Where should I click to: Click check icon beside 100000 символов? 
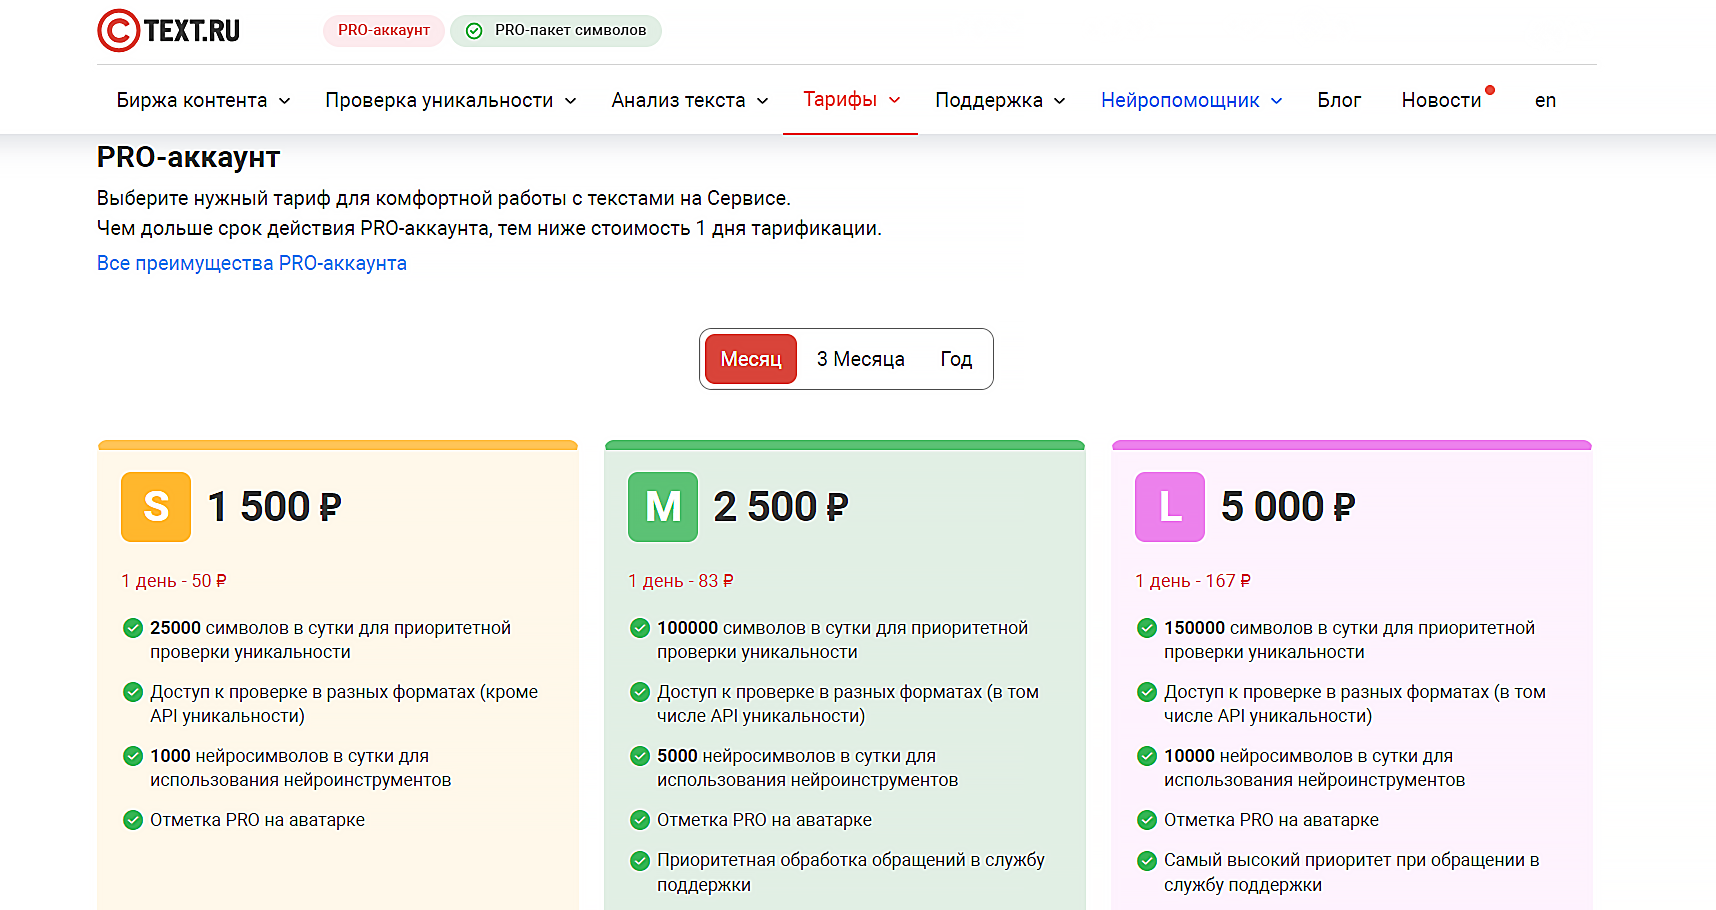[639, 628]
